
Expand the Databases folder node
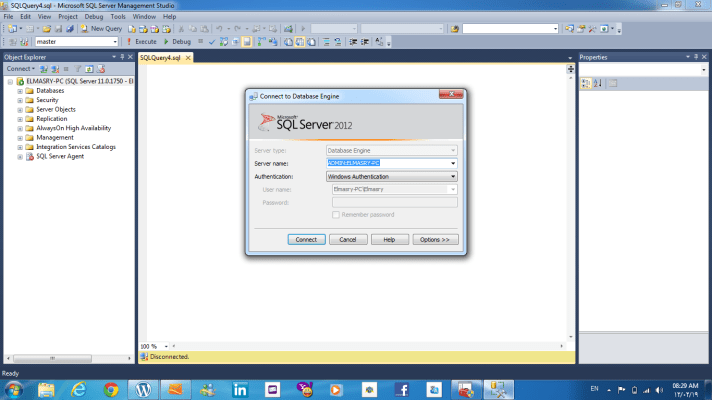click(20, 91)
